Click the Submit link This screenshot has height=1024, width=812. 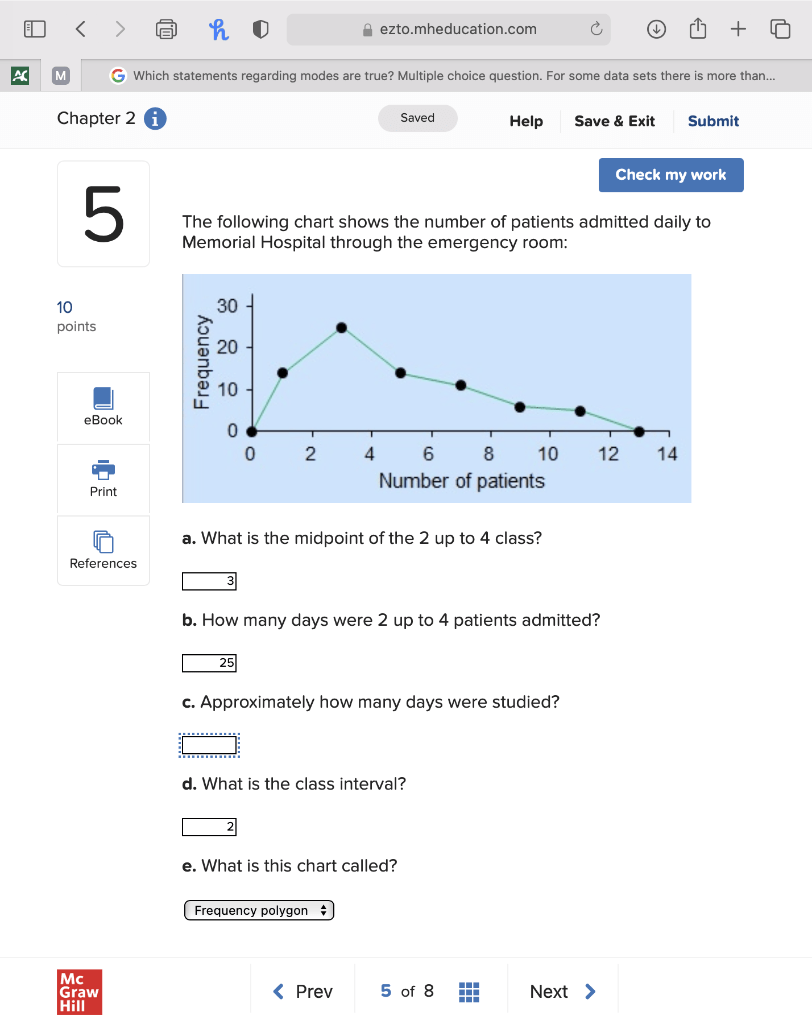coord(713,121)
